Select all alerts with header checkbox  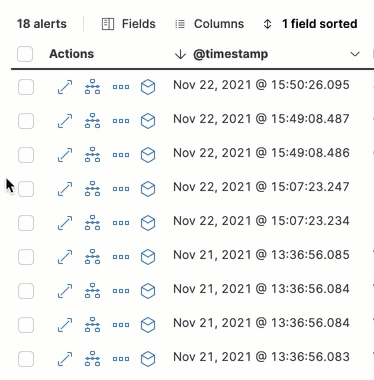point(25,54)
